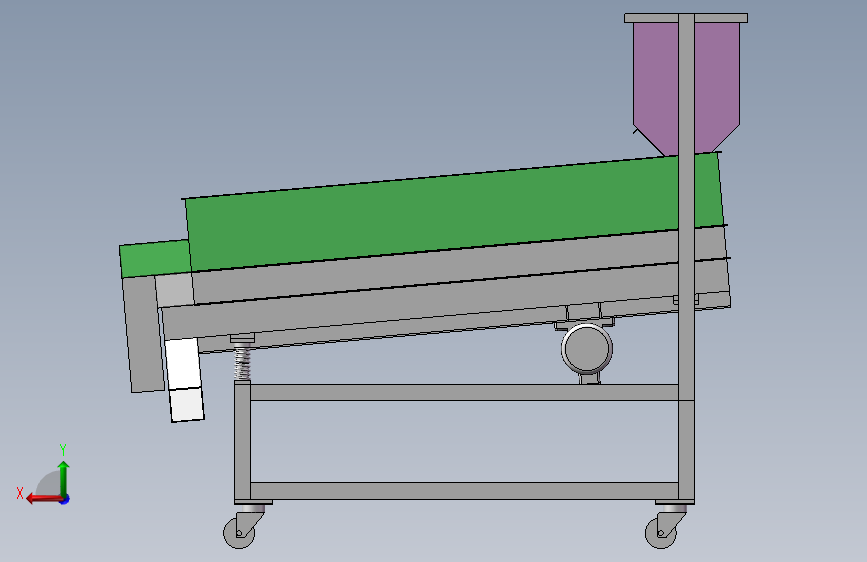Screen dimensions: 867x562
Task: Select the coil spring under the tray
Action: point(242,361)
